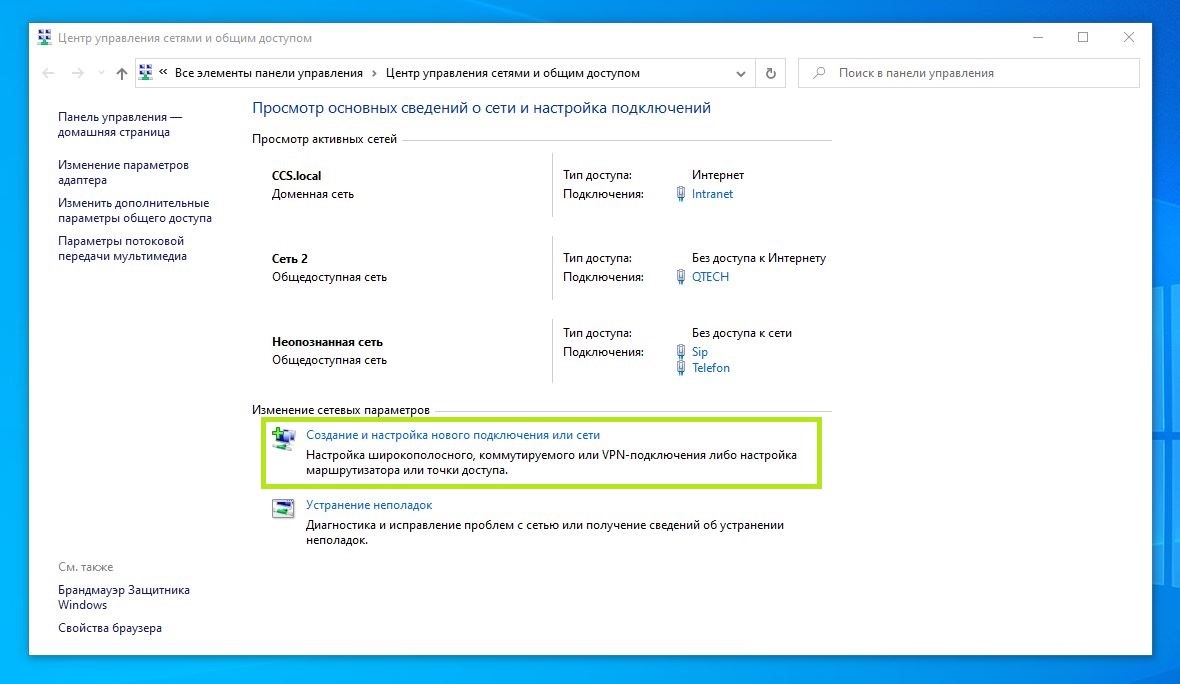Open the Telefon connection link
The width and height of the screenshot is (1180, 684).
(x=711, y=368)
